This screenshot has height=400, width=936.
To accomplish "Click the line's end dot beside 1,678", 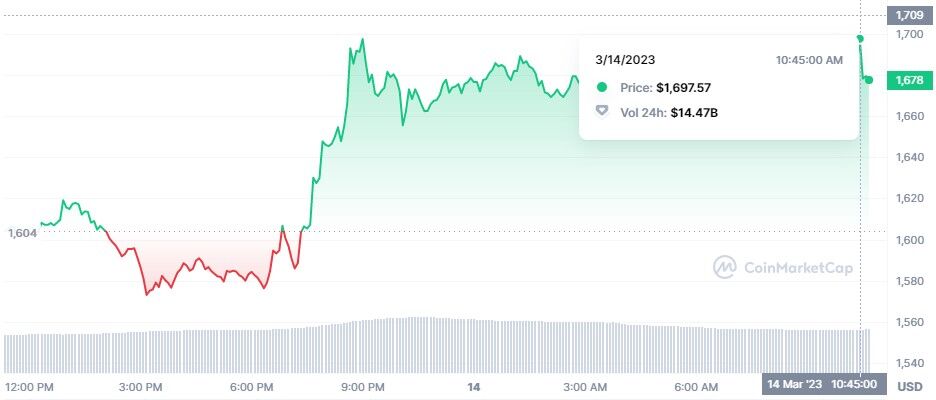I will click(869, 80).
